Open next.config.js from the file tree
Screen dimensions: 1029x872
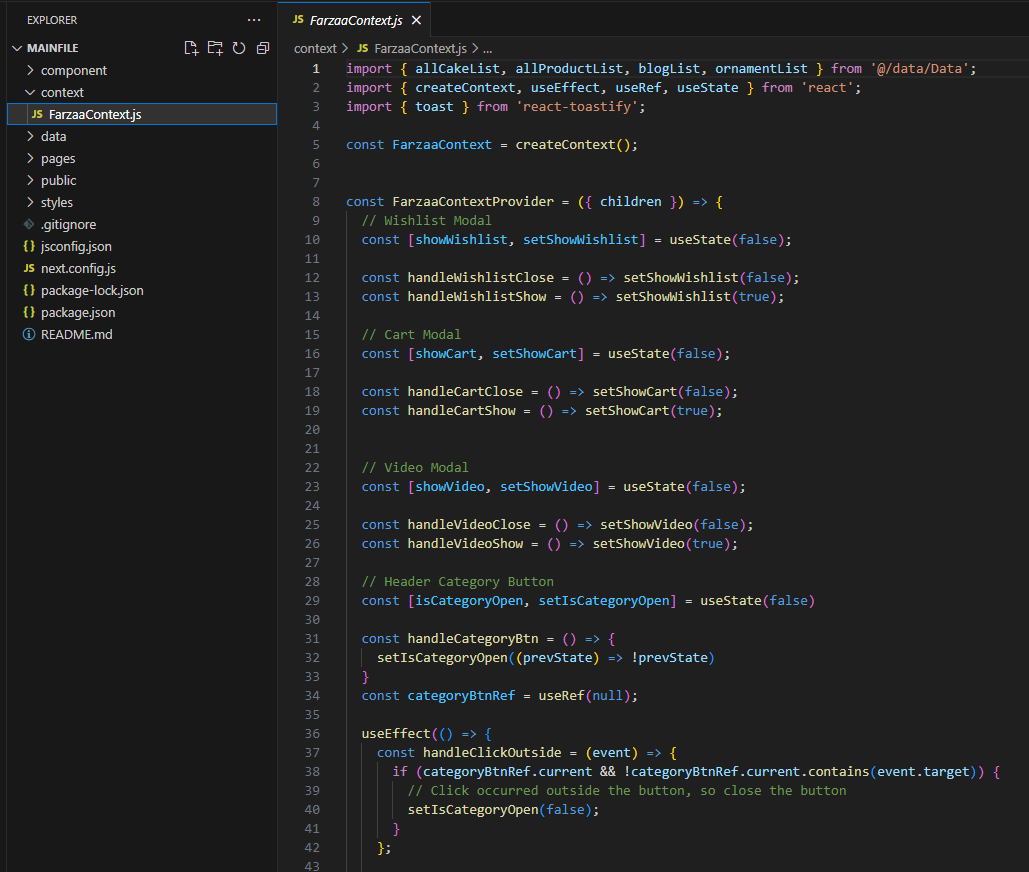[78, 269]
